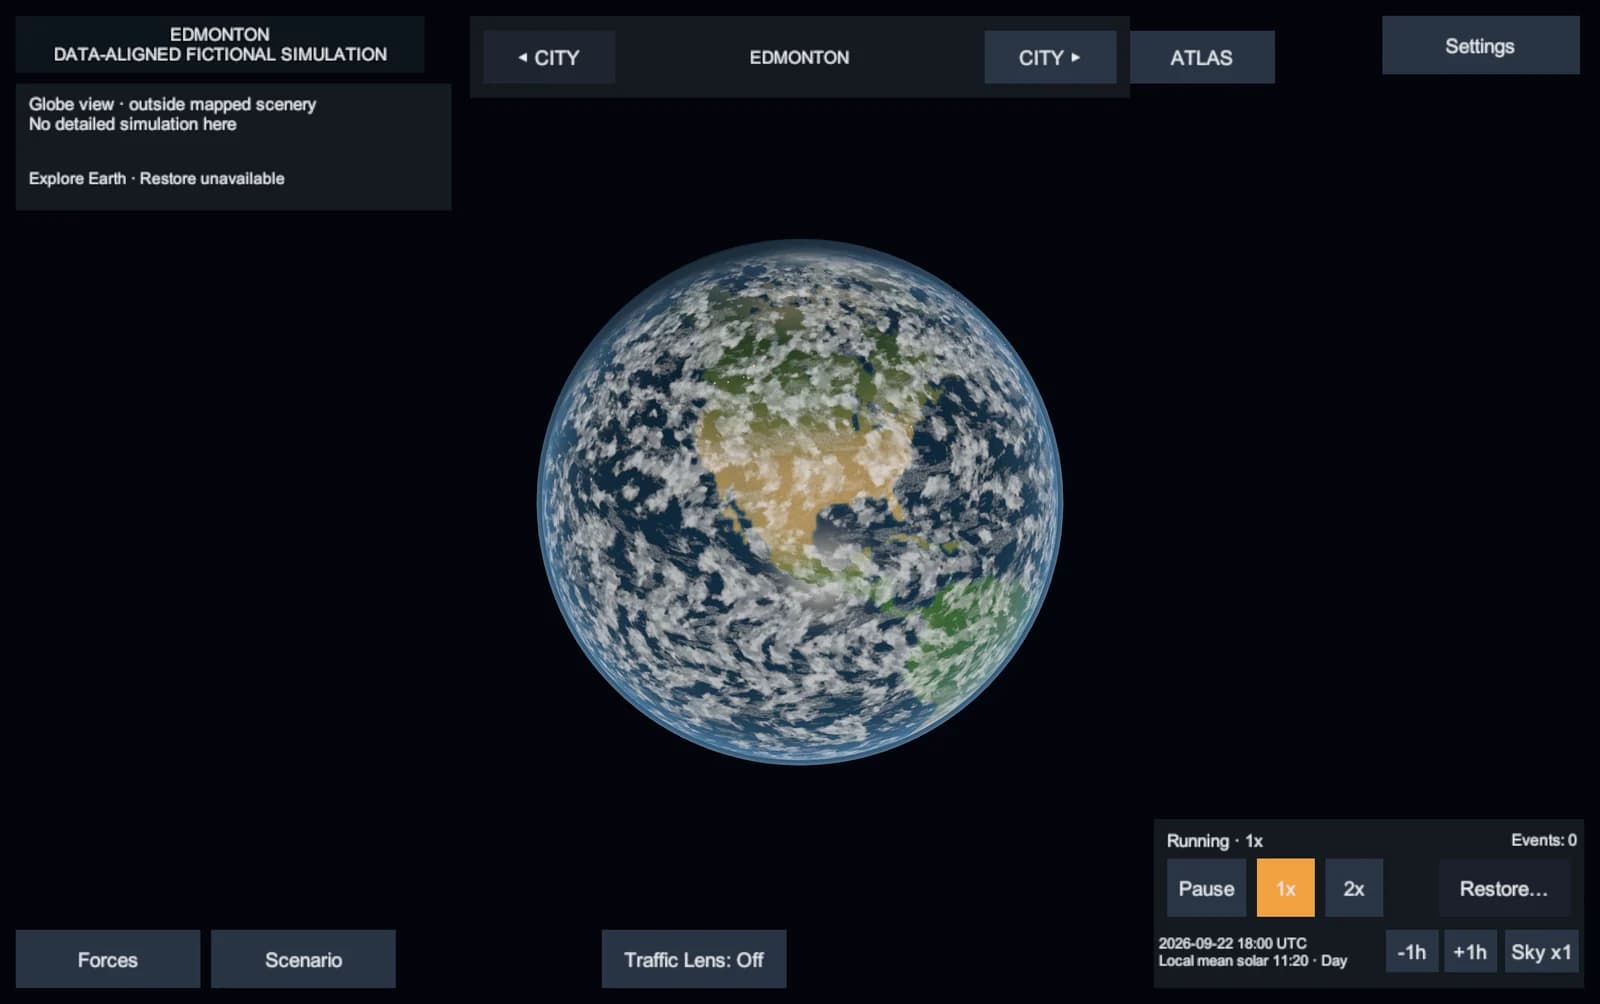Click 'Explore Earth · Restore unavailable' text
The image size is (1600, 1004).
tap(156, 178)
